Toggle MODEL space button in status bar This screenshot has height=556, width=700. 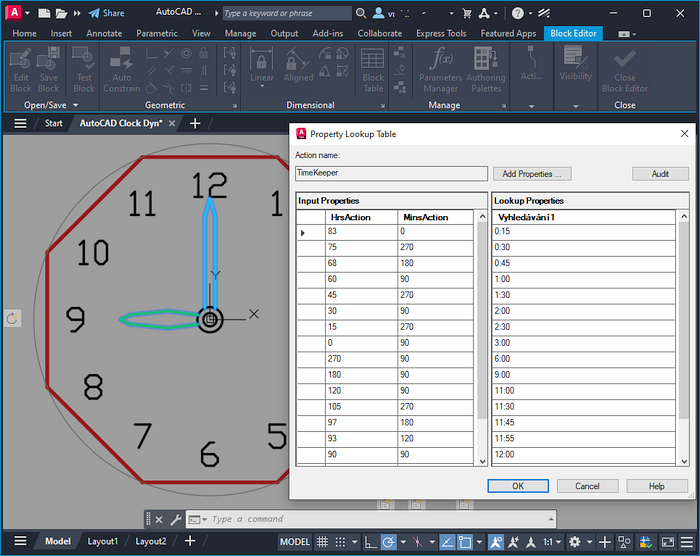pyautogui.click(x=295, y=542)
